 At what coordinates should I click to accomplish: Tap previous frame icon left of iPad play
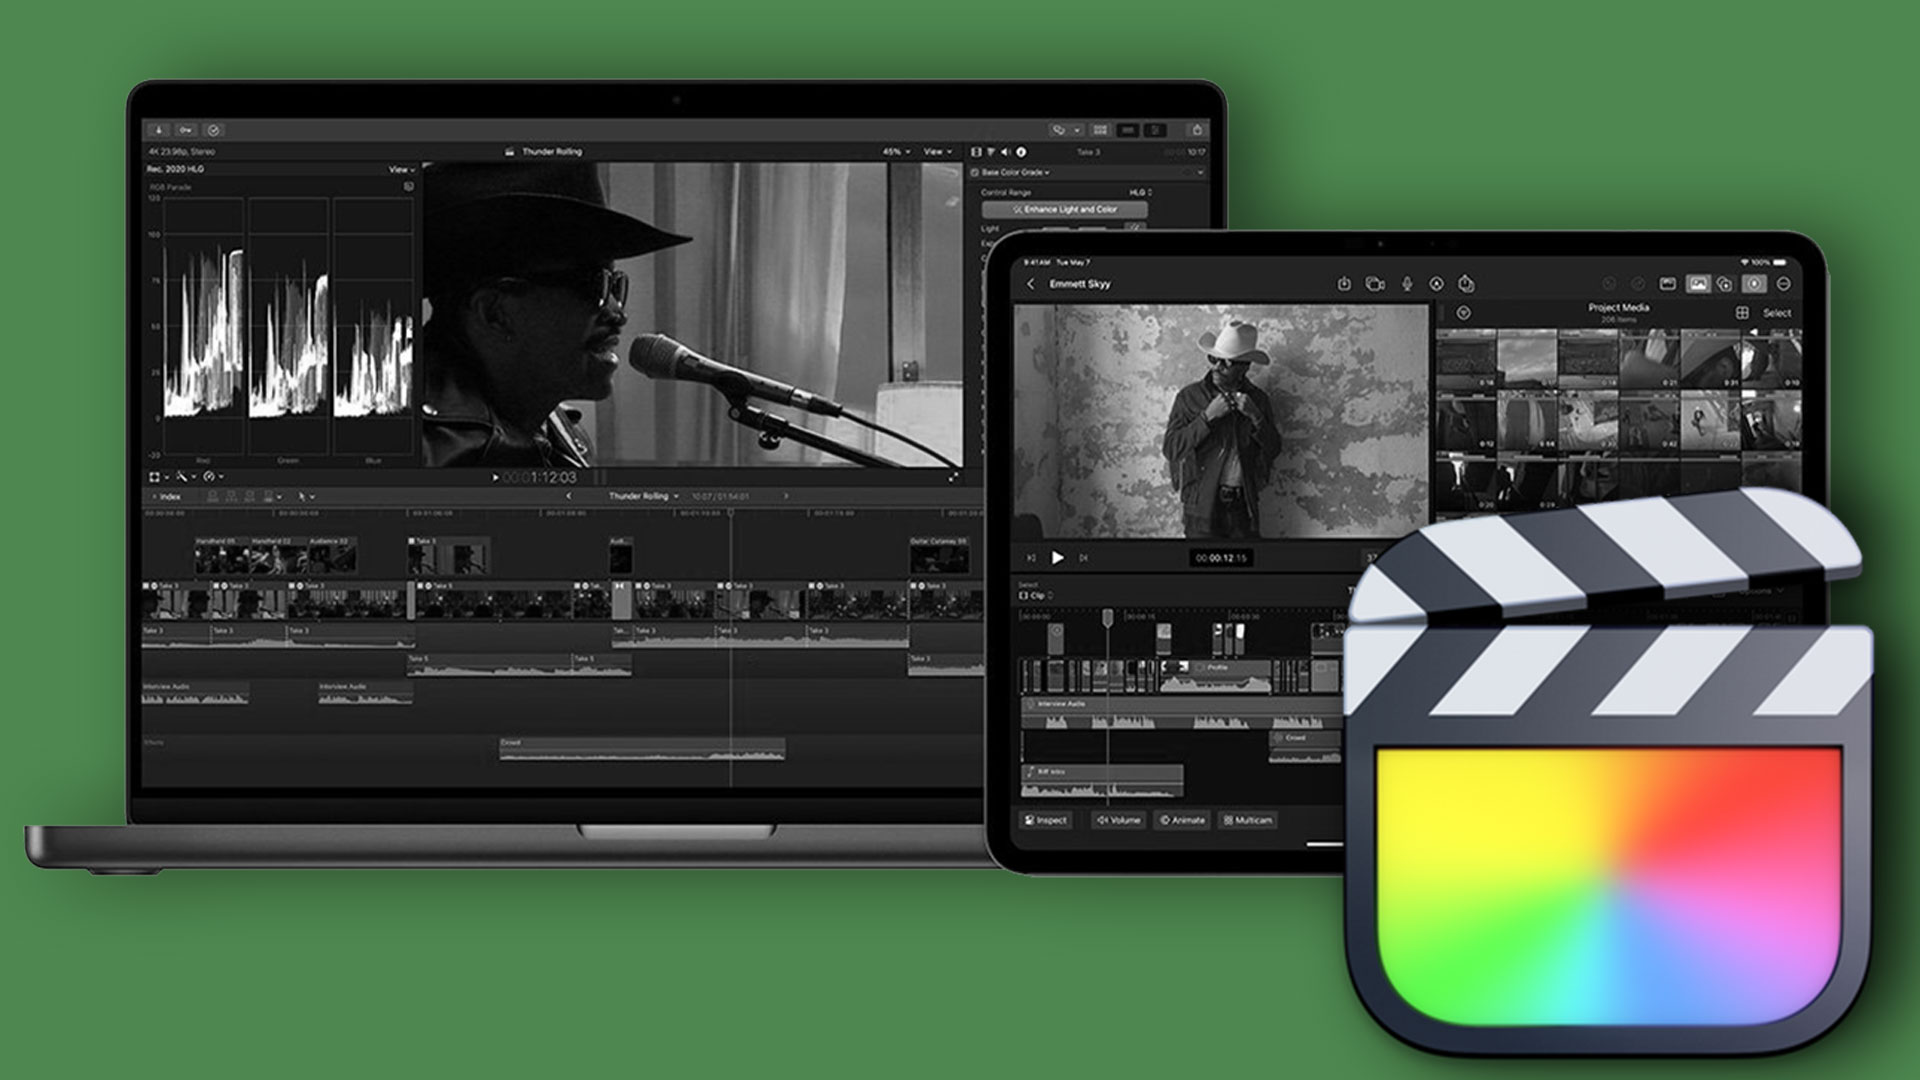(1032, 558)
